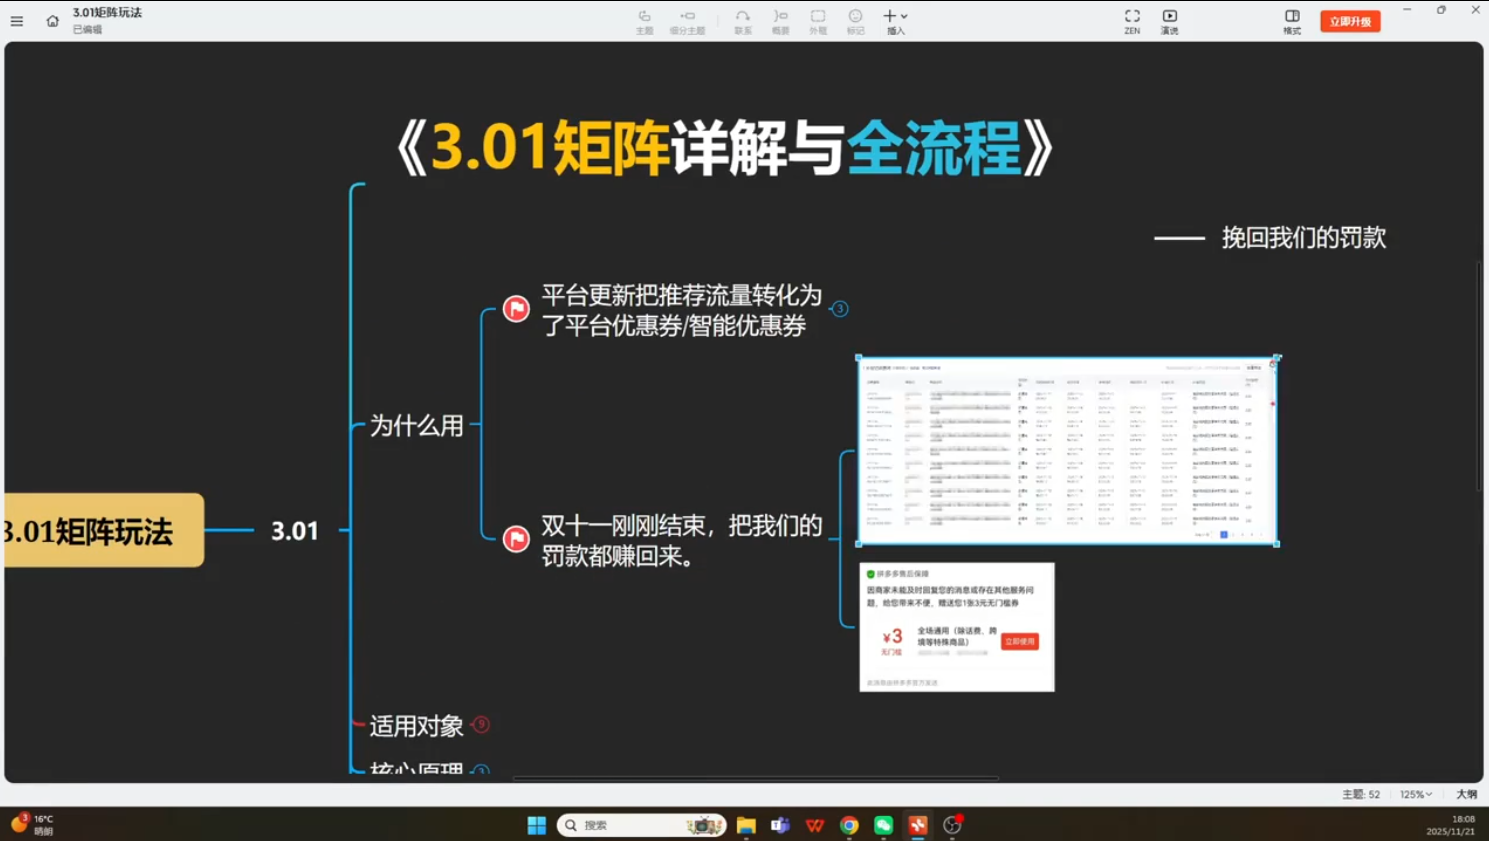Image resolution: width=1489 pixels, height=841 pixels.
Task: Enter ZEN mode
Action: click(1132, 21)
